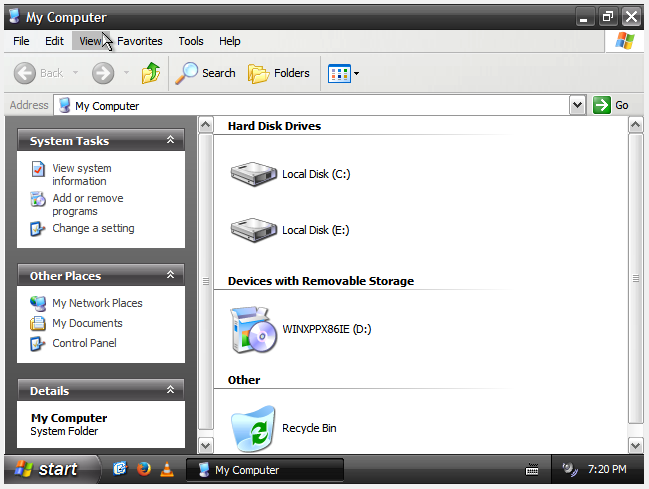Screen dimensions: 649x489
Task: Click the Views icon button
Action: (339, 74)
